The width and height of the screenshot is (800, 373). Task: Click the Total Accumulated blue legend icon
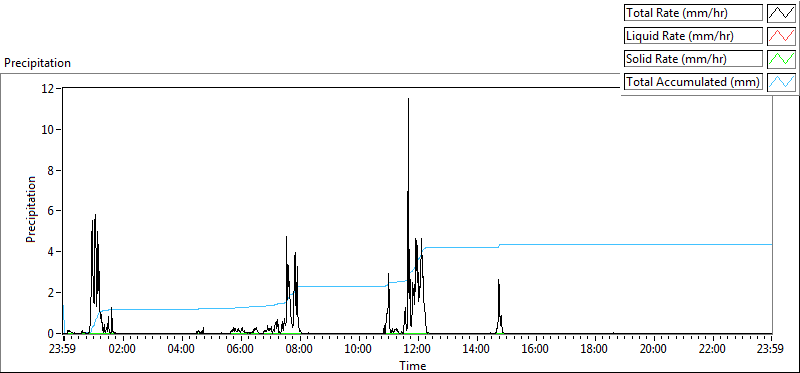pyautogui.click(x=782, y=82)
